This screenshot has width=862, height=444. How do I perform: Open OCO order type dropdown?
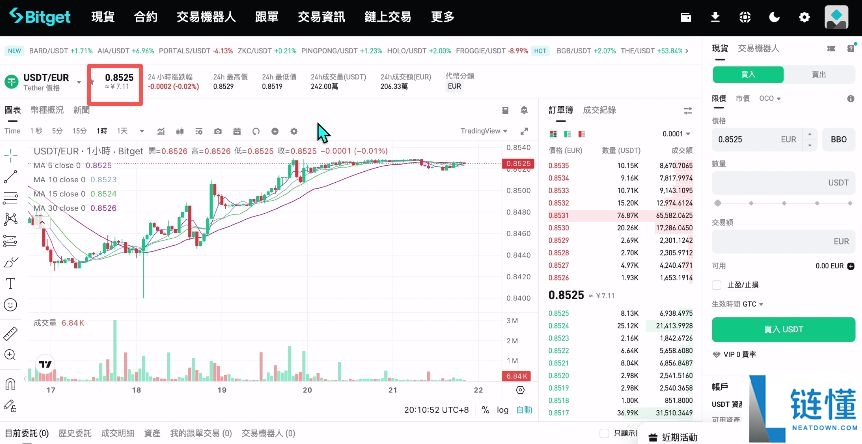coord(770,98)
